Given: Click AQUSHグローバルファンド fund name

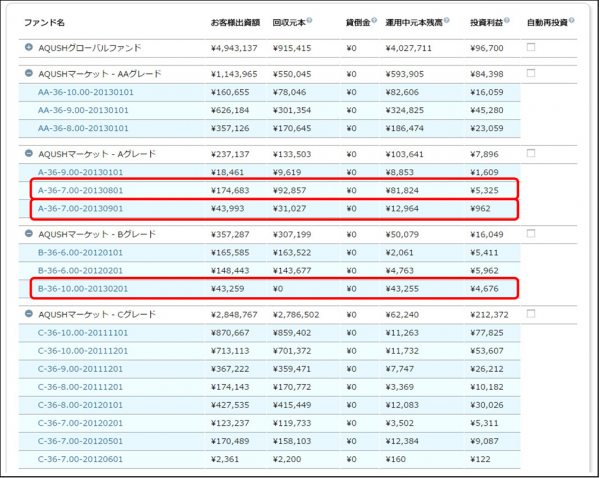Looking at the screenshot, I should pyautogui.click(x=90, y=48).
